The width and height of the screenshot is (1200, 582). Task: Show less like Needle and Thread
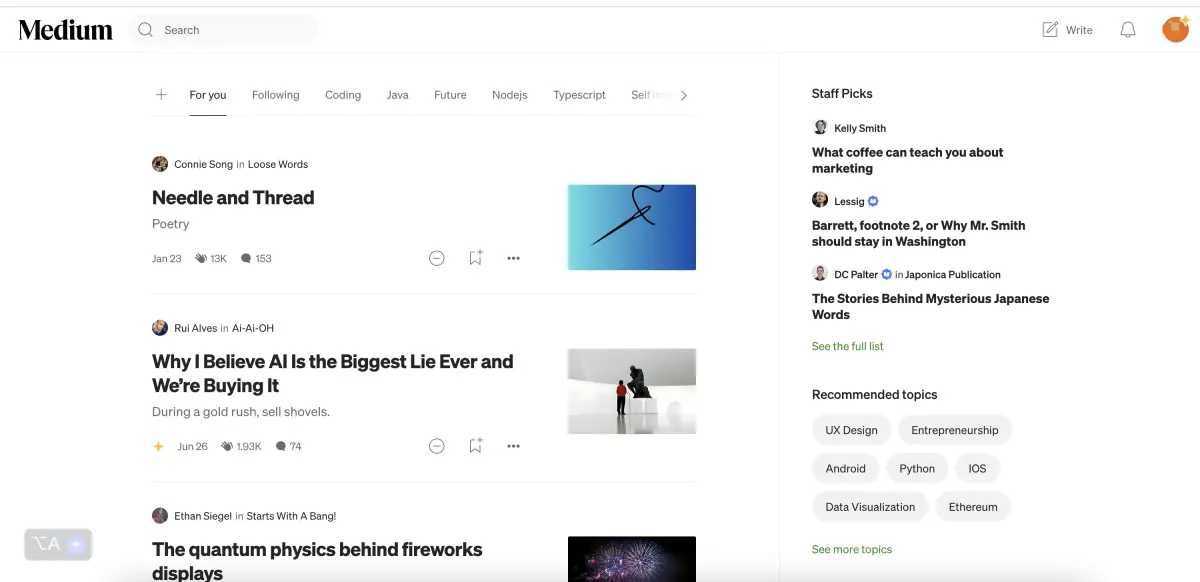coord(437,258)
